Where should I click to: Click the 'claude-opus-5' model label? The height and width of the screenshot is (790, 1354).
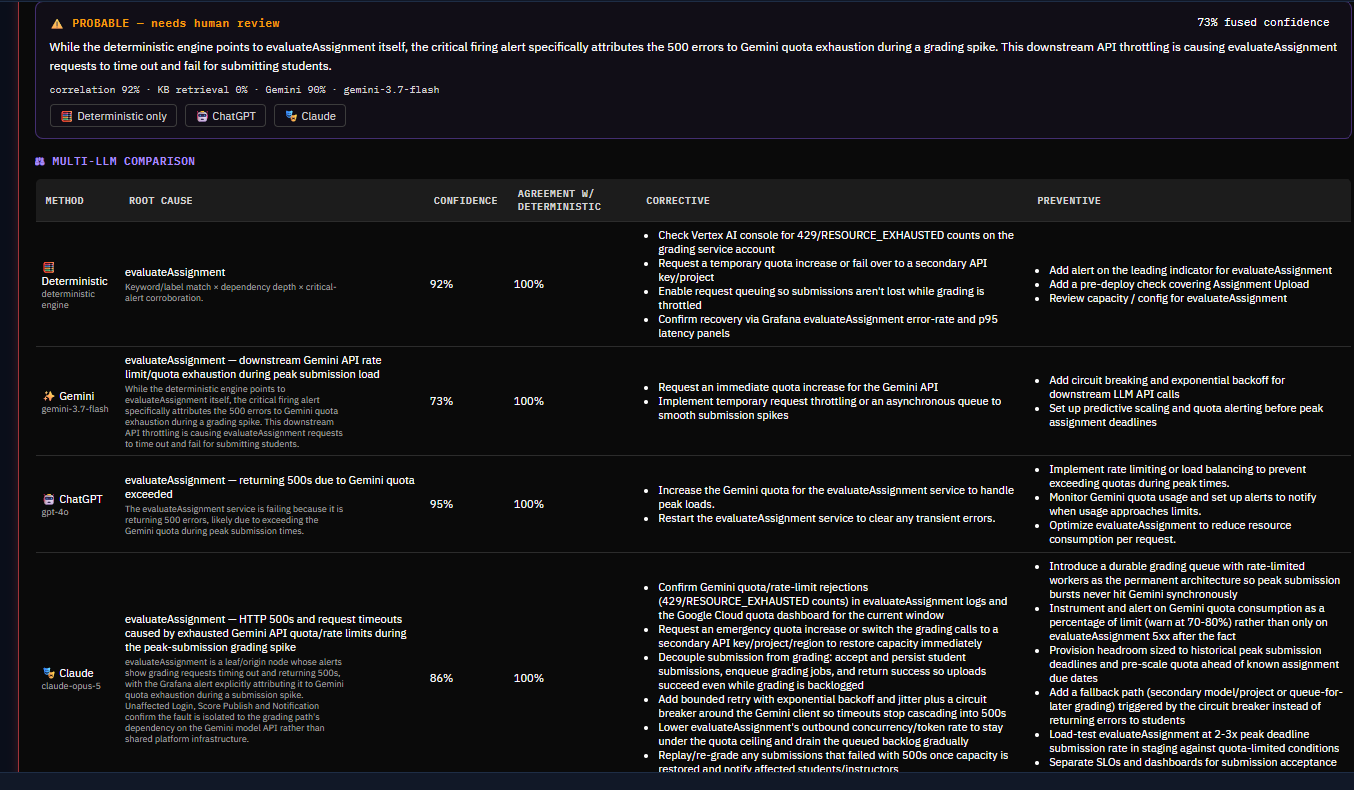pyautogui.click(x=71, y=686)
